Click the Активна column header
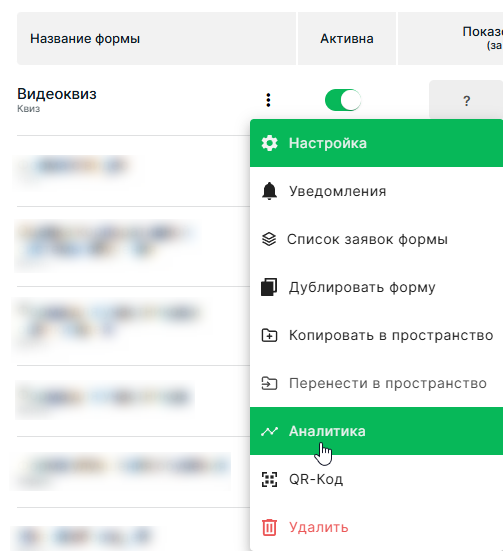 347,39
